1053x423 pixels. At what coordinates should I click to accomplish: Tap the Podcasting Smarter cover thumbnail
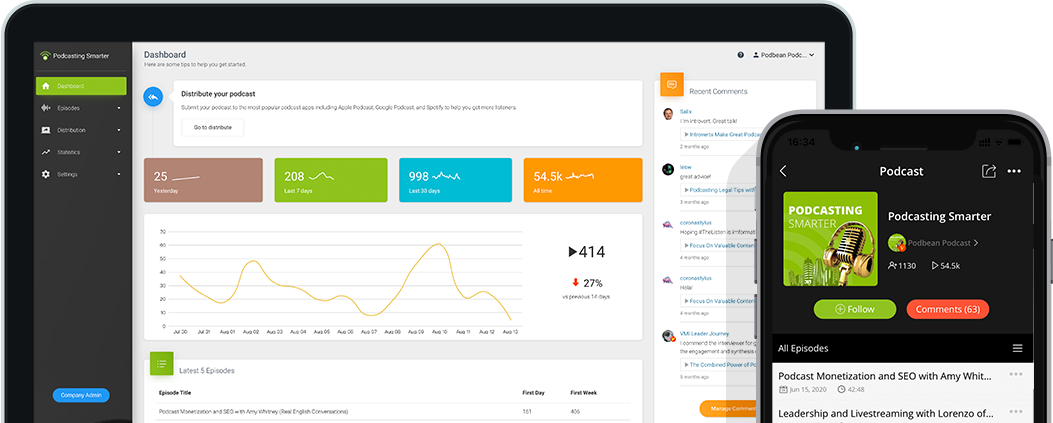click(x=830, y=239)
